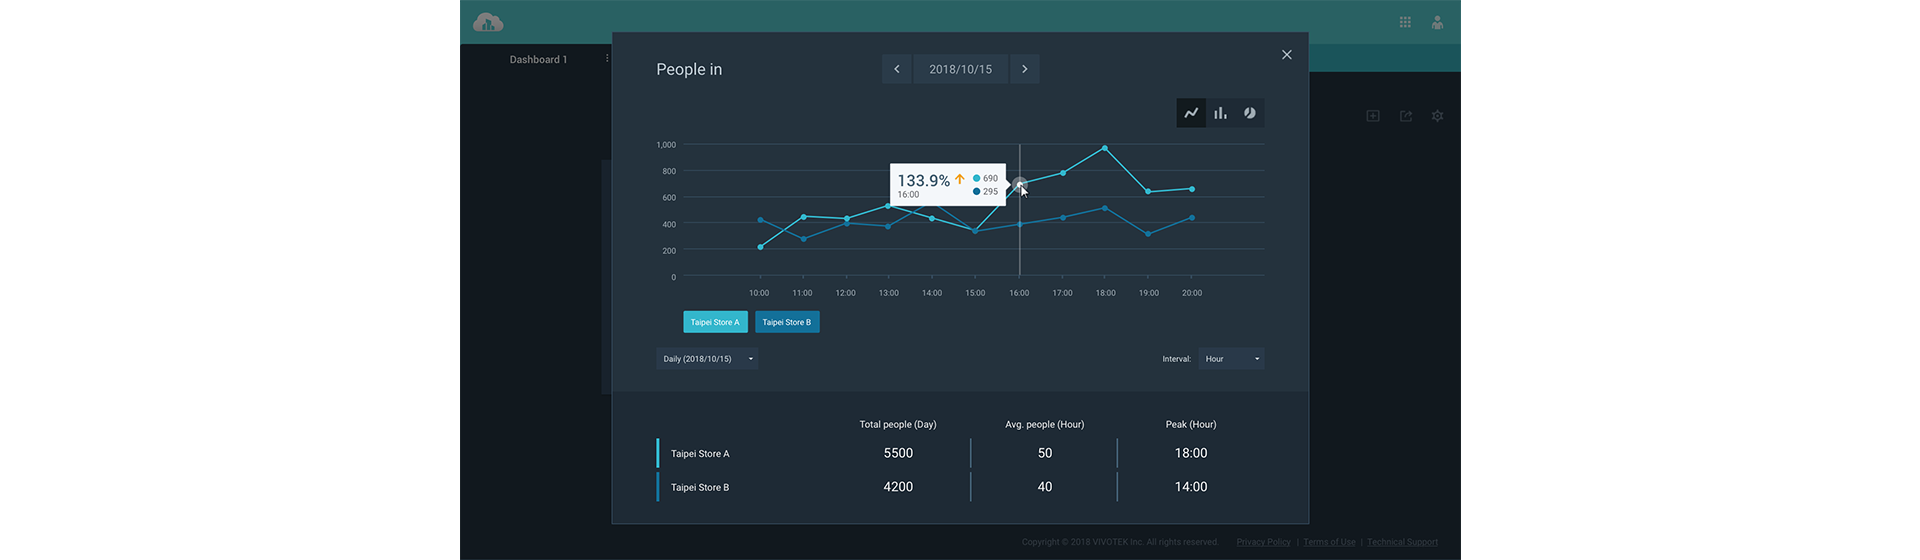Click the 2018/10/15 date field
Viewport: 1920px width, 560px height.
[x=960, y=69]
